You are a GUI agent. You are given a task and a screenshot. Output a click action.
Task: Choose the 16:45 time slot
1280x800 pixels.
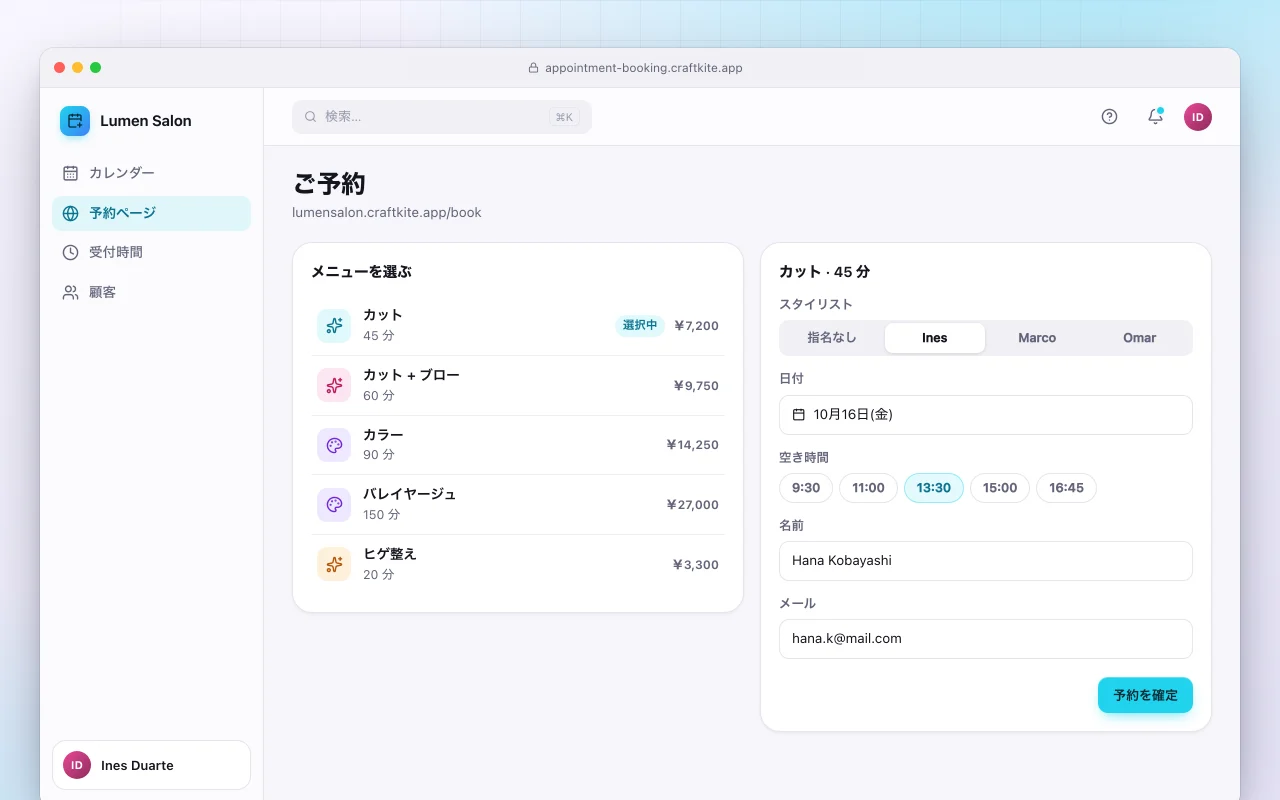(1066, 488)
